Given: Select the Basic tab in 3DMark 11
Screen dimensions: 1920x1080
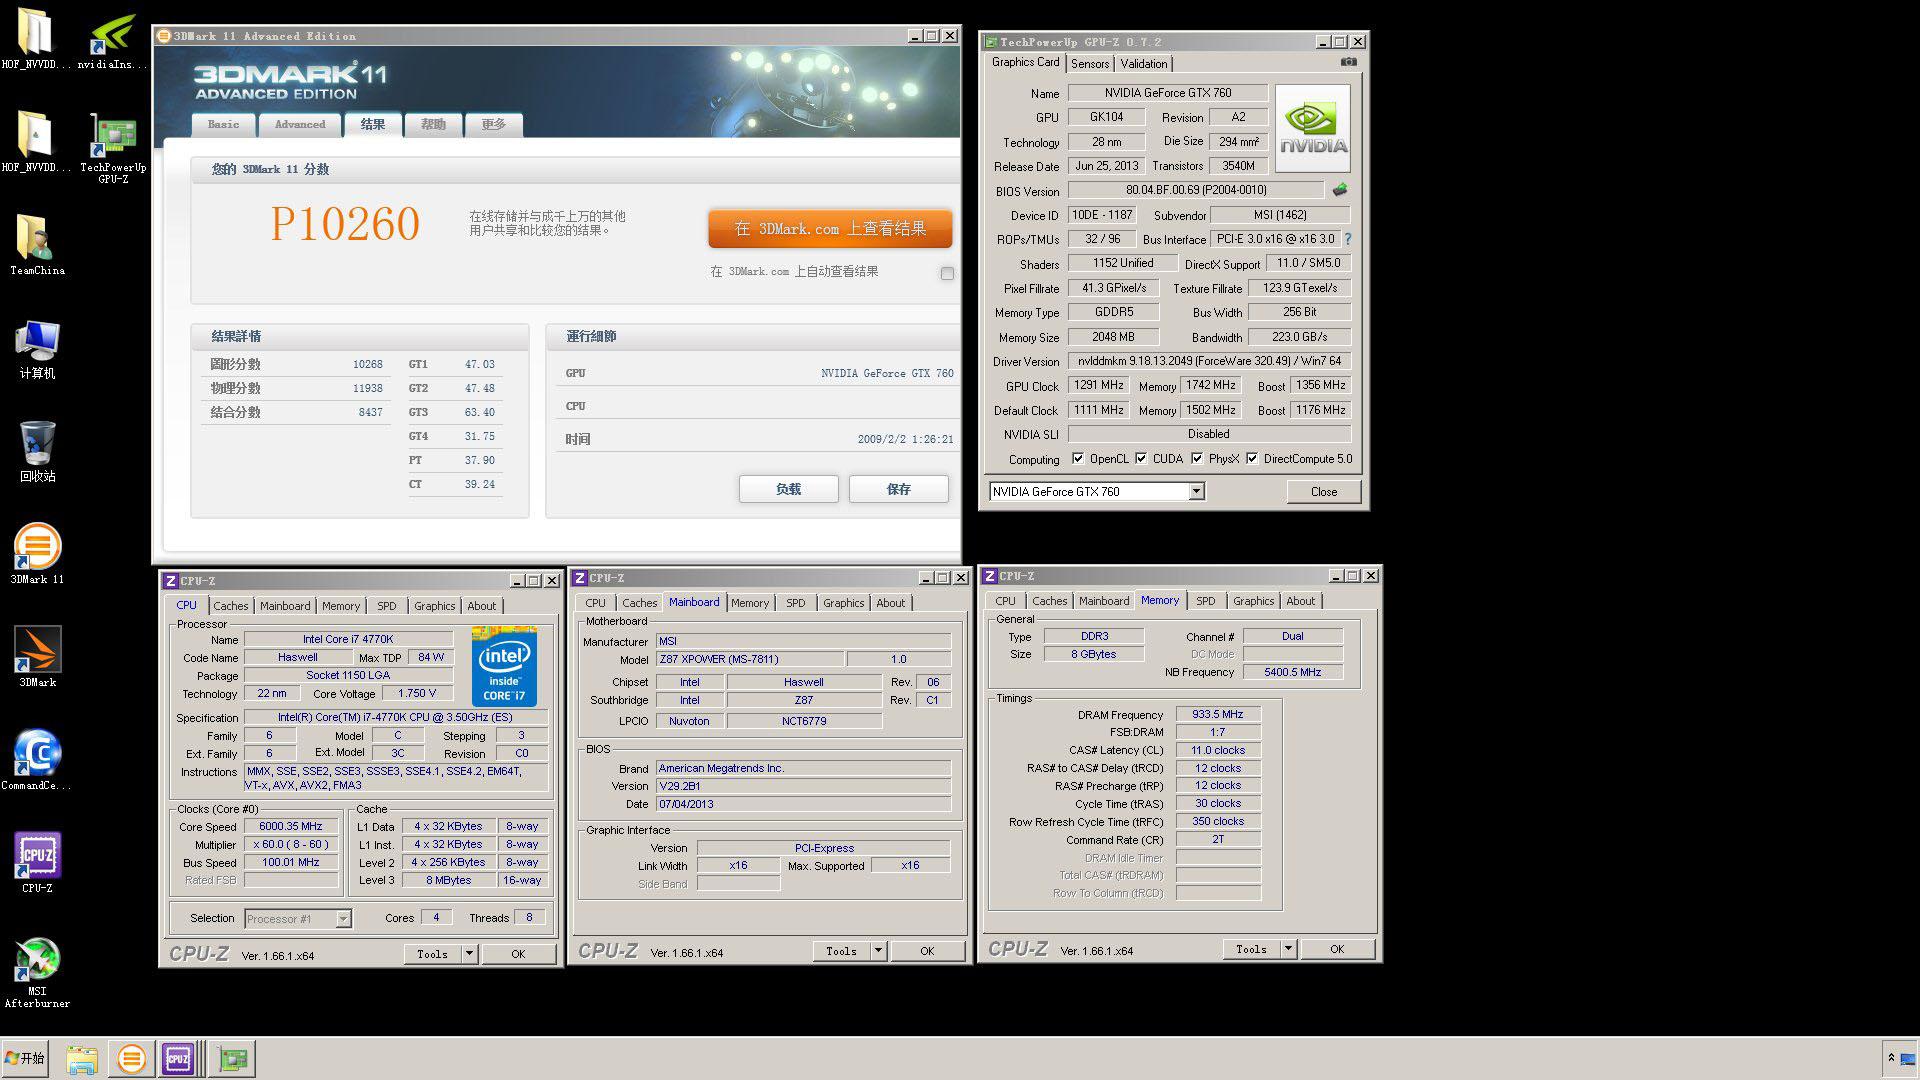Looking at the screenshot, I should click(x=223, y=125).
